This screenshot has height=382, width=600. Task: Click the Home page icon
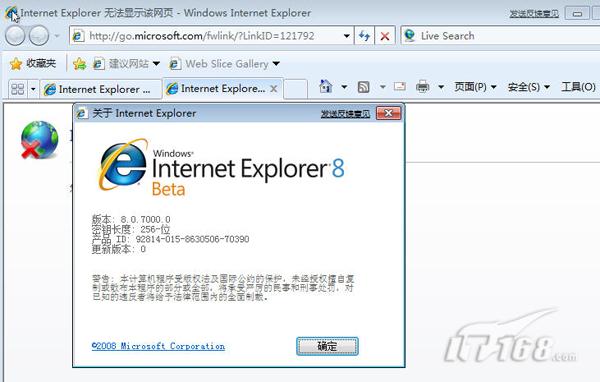point(326,87)
